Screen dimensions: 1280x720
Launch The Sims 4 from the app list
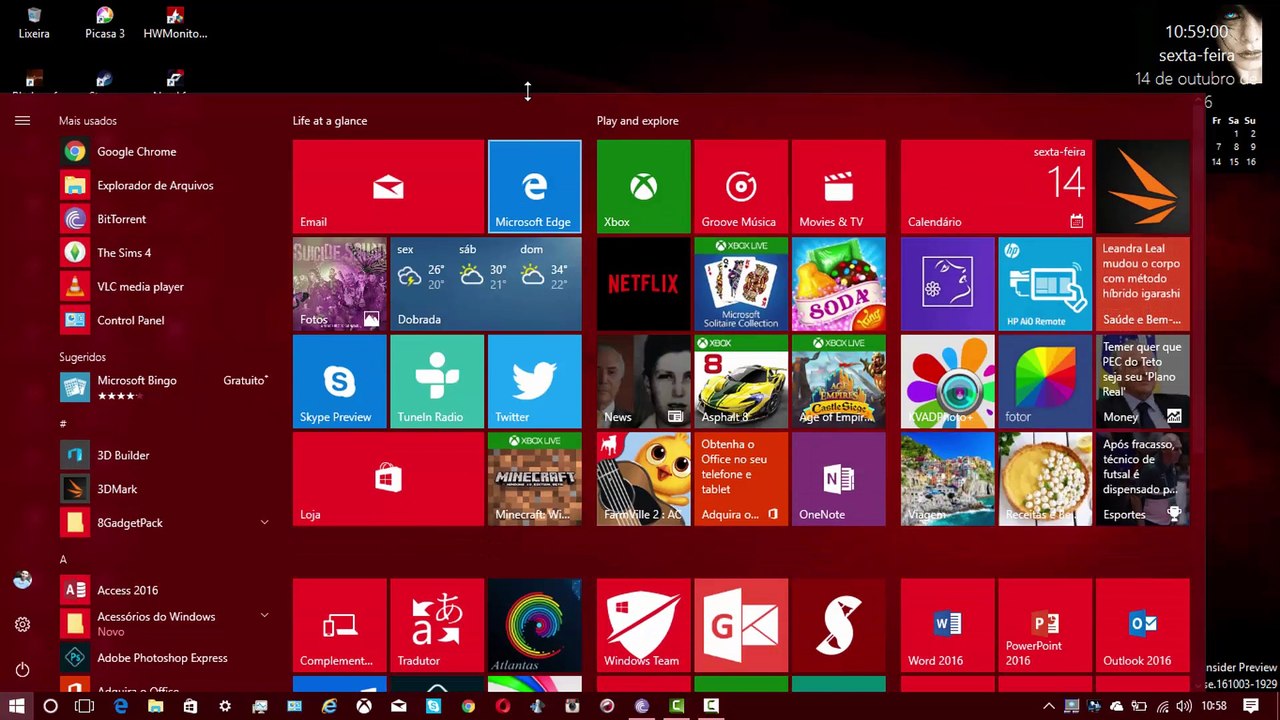165,253
